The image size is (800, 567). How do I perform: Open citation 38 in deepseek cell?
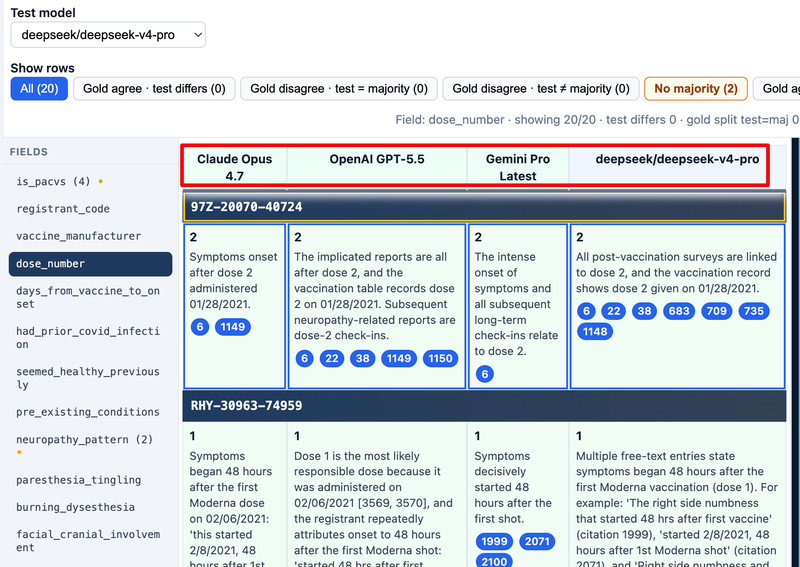pos(644,311)
